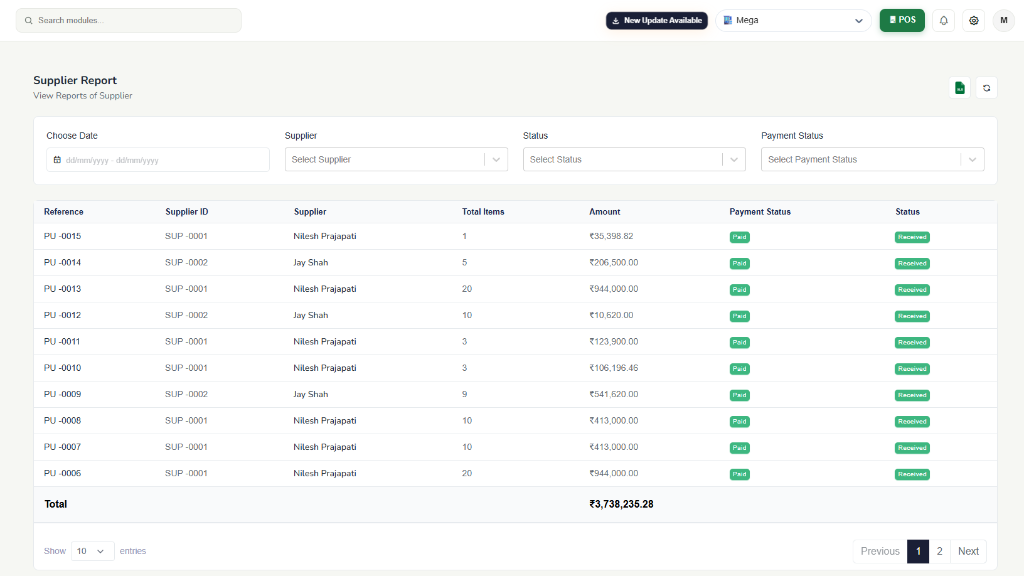
Task: Click amount ₹123,900.00
Action: click(613, 342)
